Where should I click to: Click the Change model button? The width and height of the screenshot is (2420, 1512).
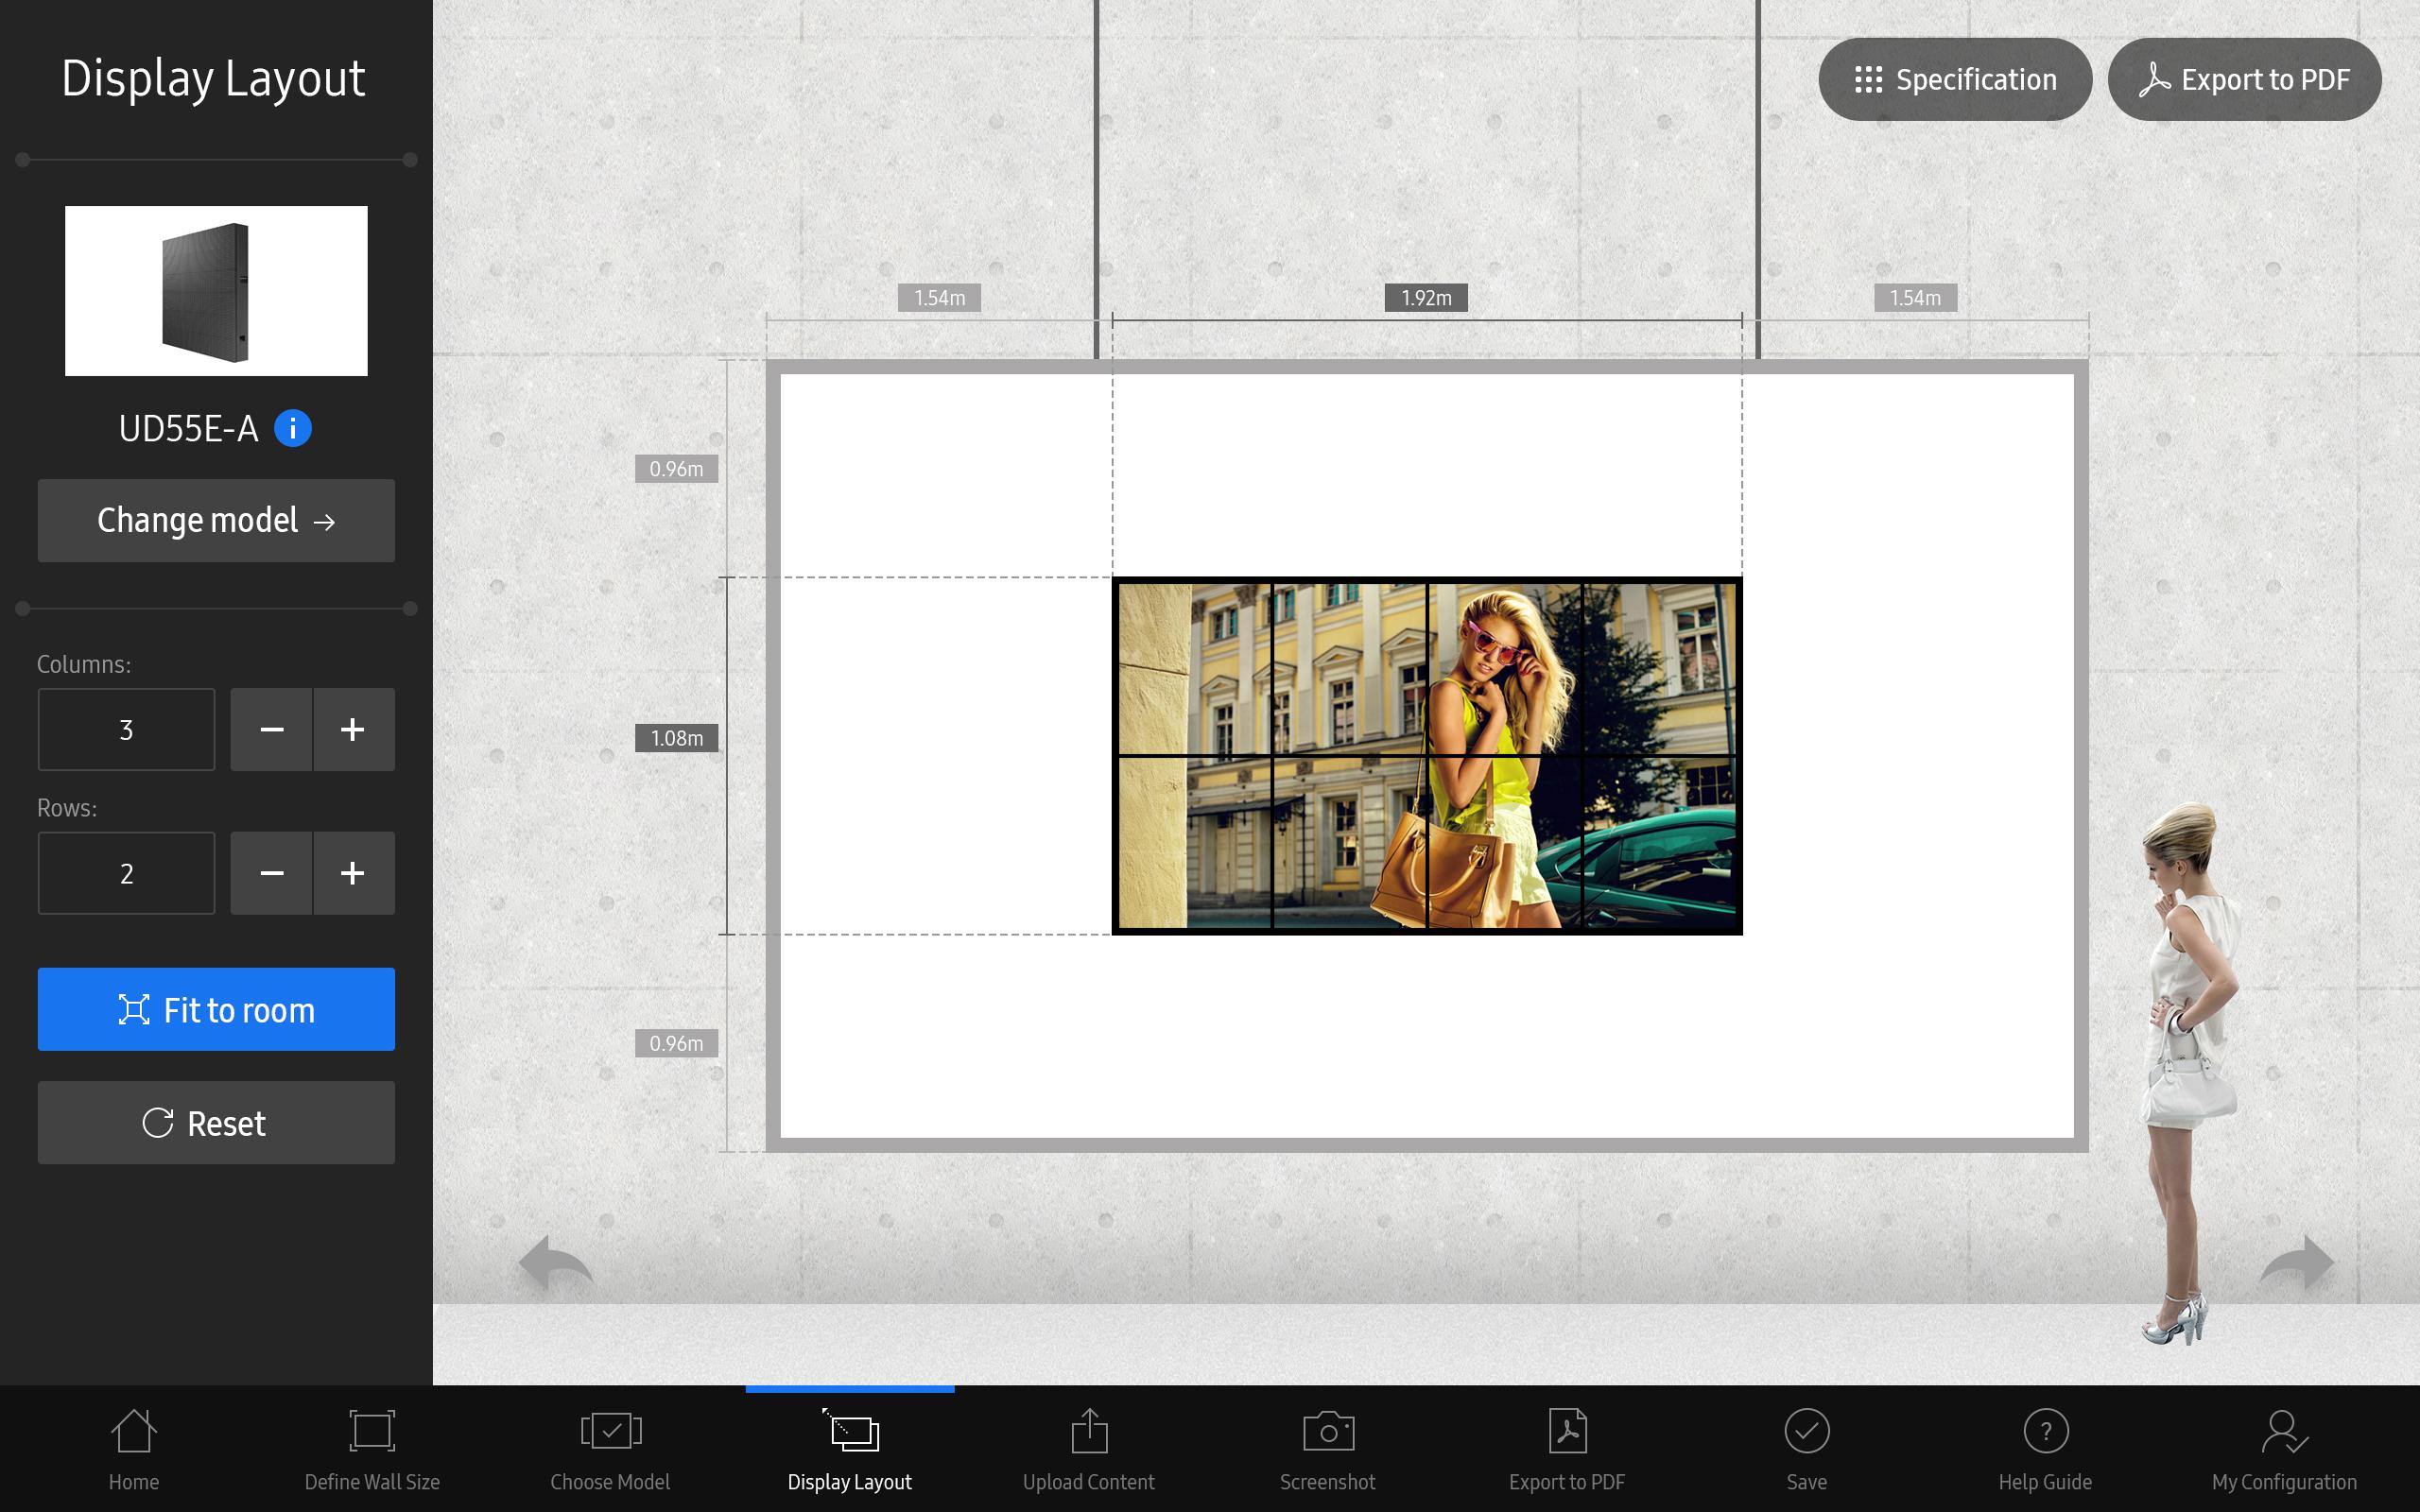point(216,521)
